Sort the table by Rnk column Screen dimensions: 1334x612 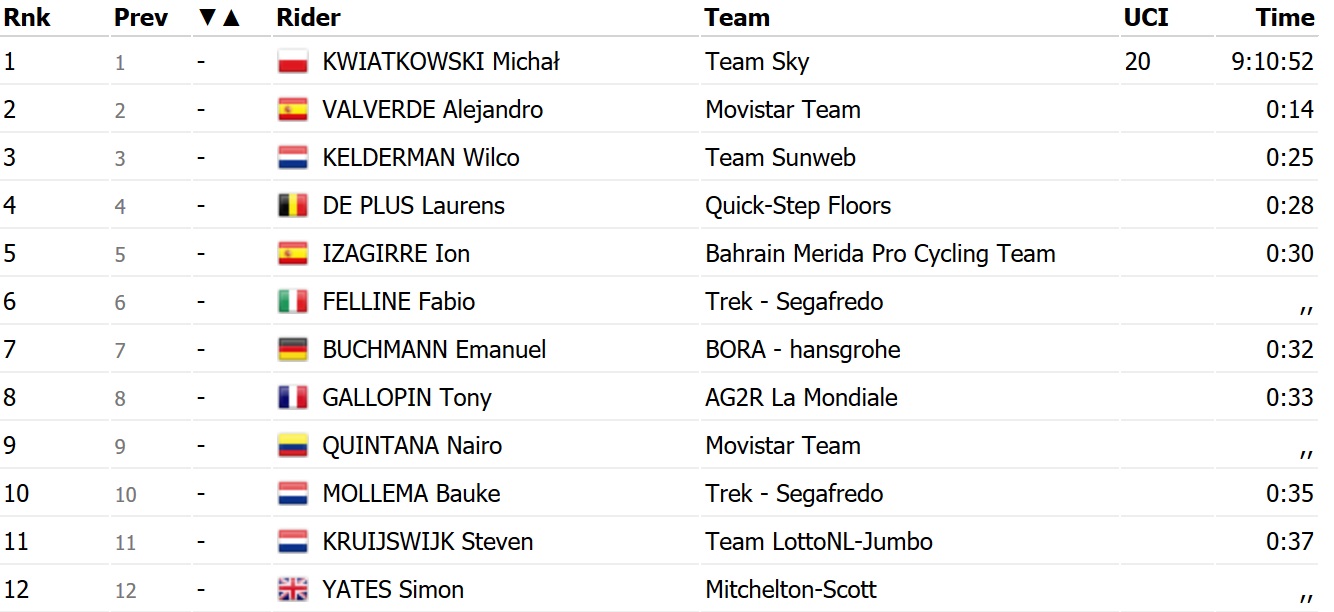point(27,18)
